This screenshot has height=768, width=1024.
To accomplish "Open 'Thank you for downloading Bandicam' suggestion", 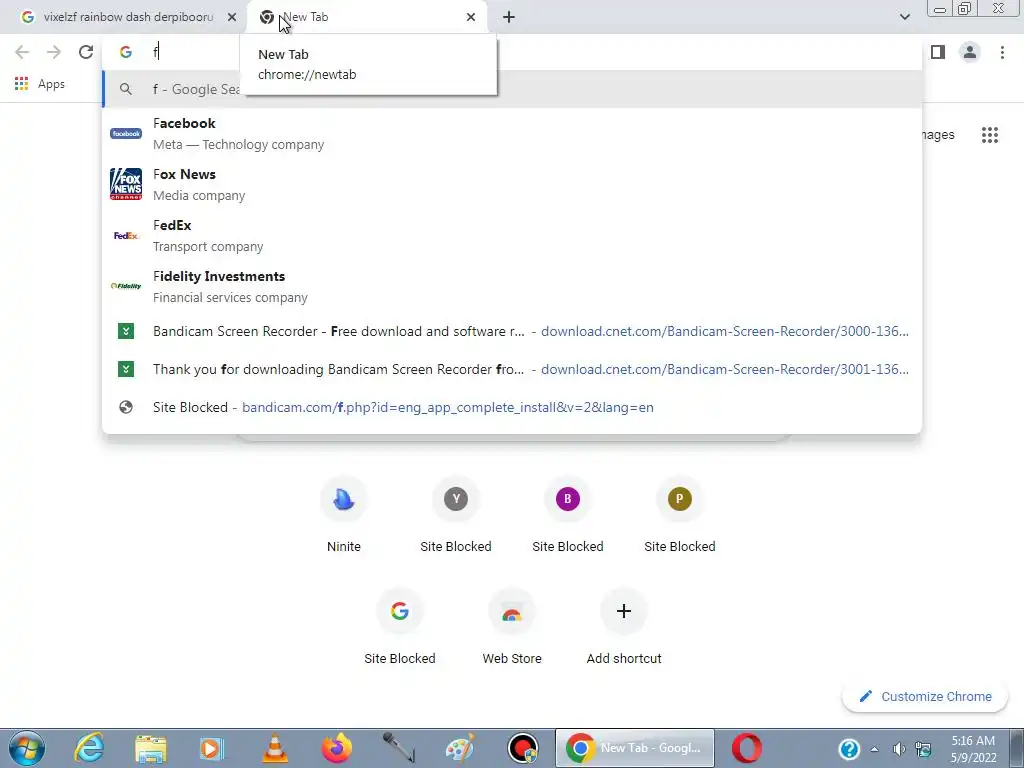I will tap(512, 369).
